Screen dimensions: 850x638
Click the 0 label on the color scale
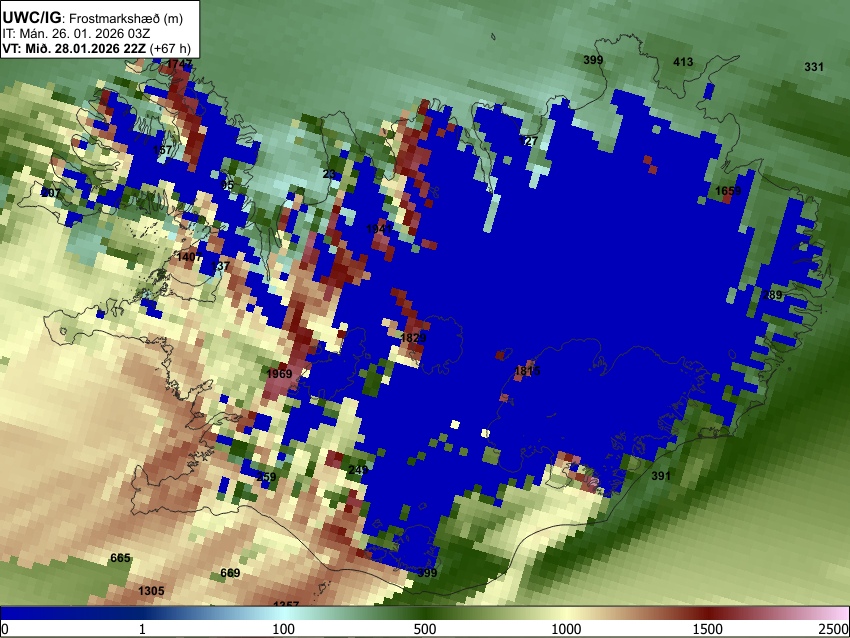point(5,629)
